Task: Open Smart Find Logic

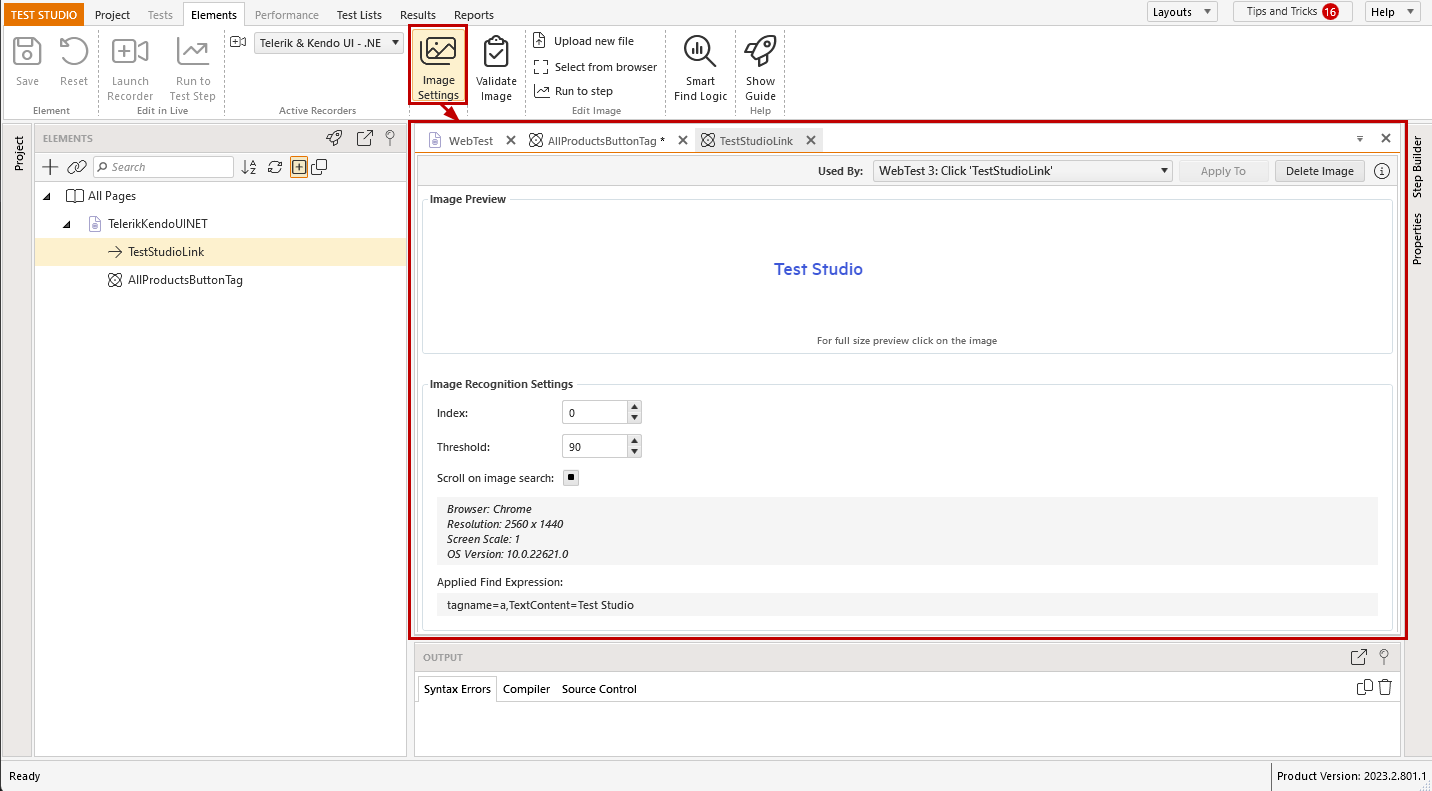Action: [700, 68]
